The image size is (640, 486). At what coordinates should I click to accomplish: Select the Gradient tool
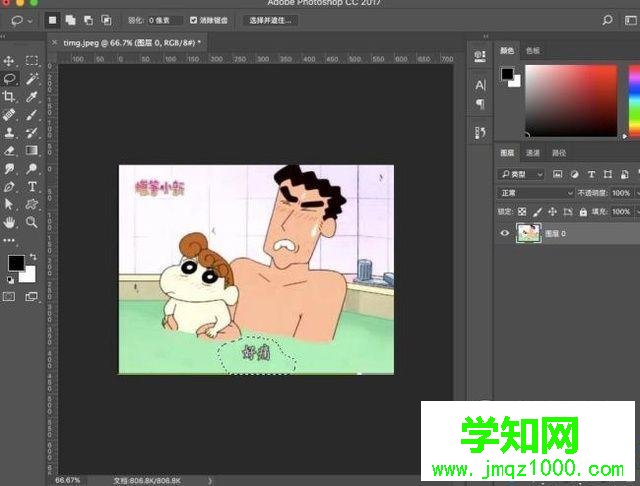32,151
